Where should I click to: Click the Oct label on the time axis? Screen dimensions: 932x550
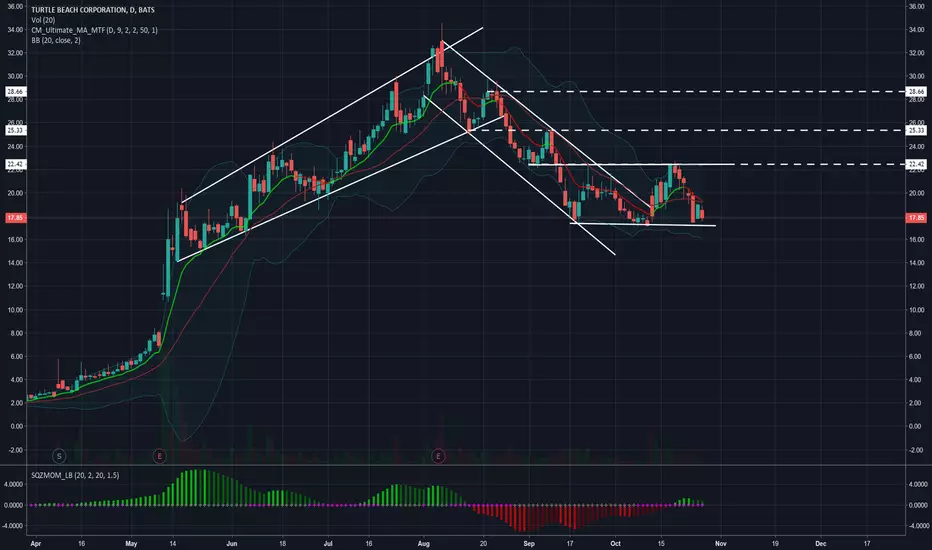pyautogui.click(x=616, y=543)
